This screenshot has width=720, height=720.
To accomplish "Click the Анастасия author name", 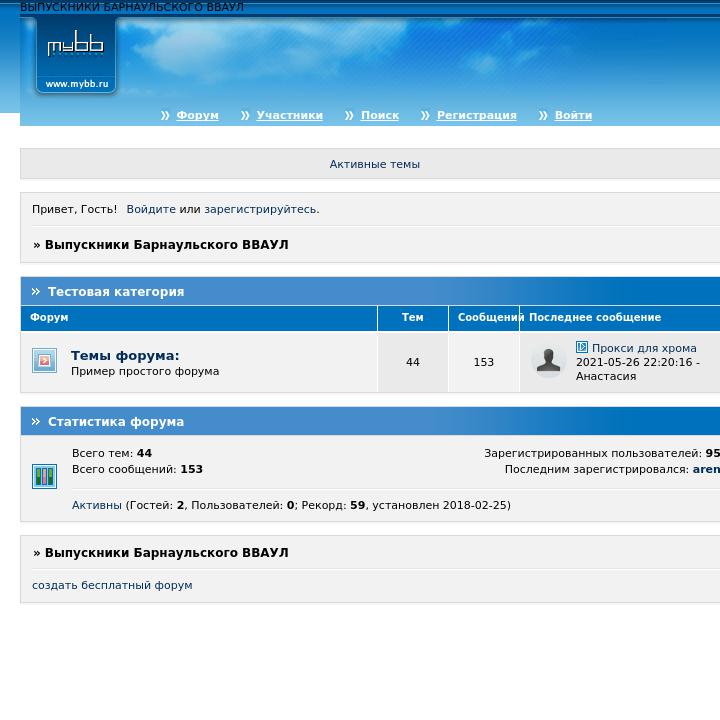I will click(x=606, y=377).
